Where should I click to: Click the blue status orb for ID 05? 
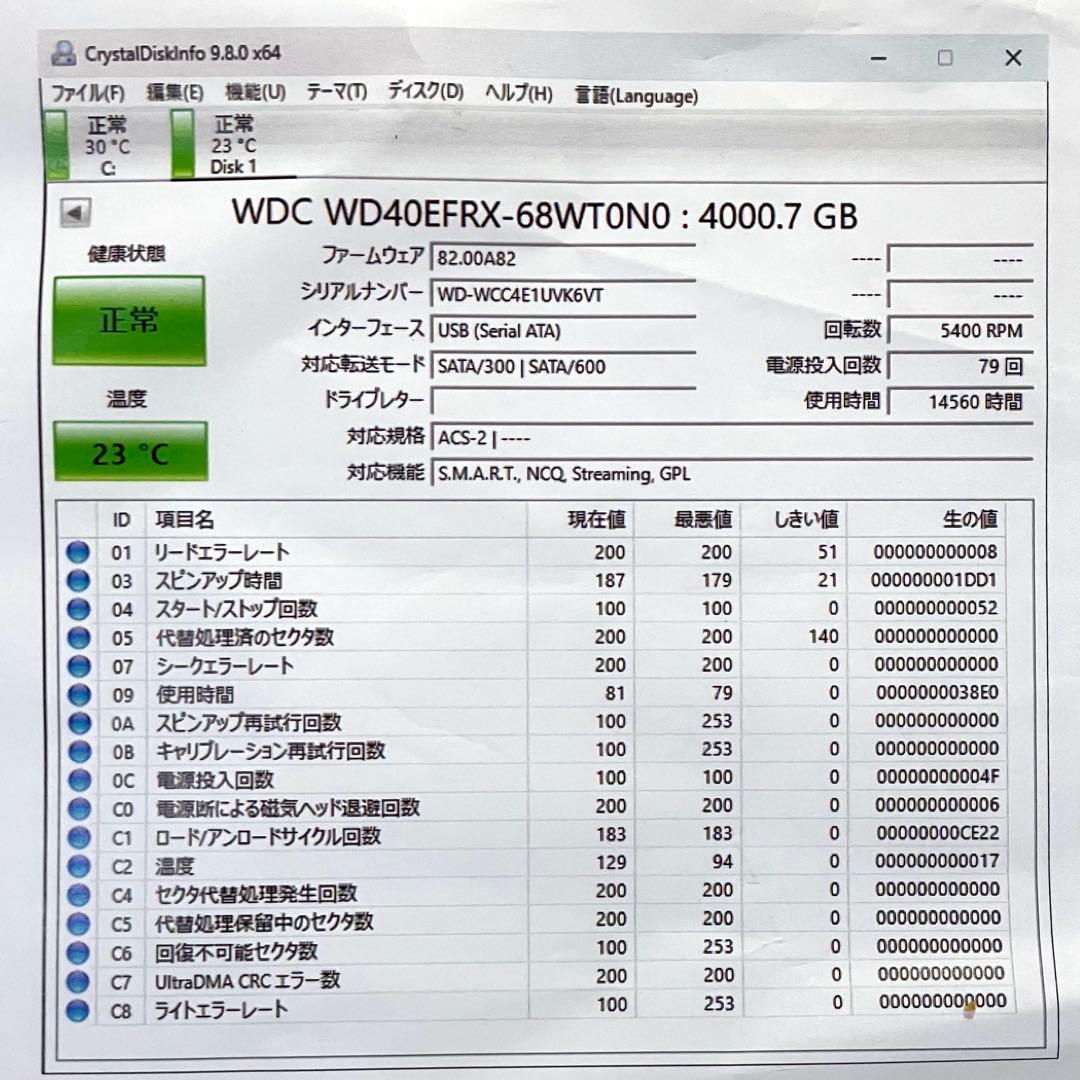79,638
